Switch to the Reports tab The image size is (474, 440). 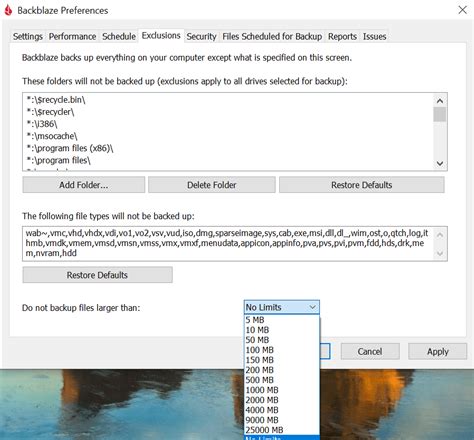pyautogui.click(x=342, y=36)
